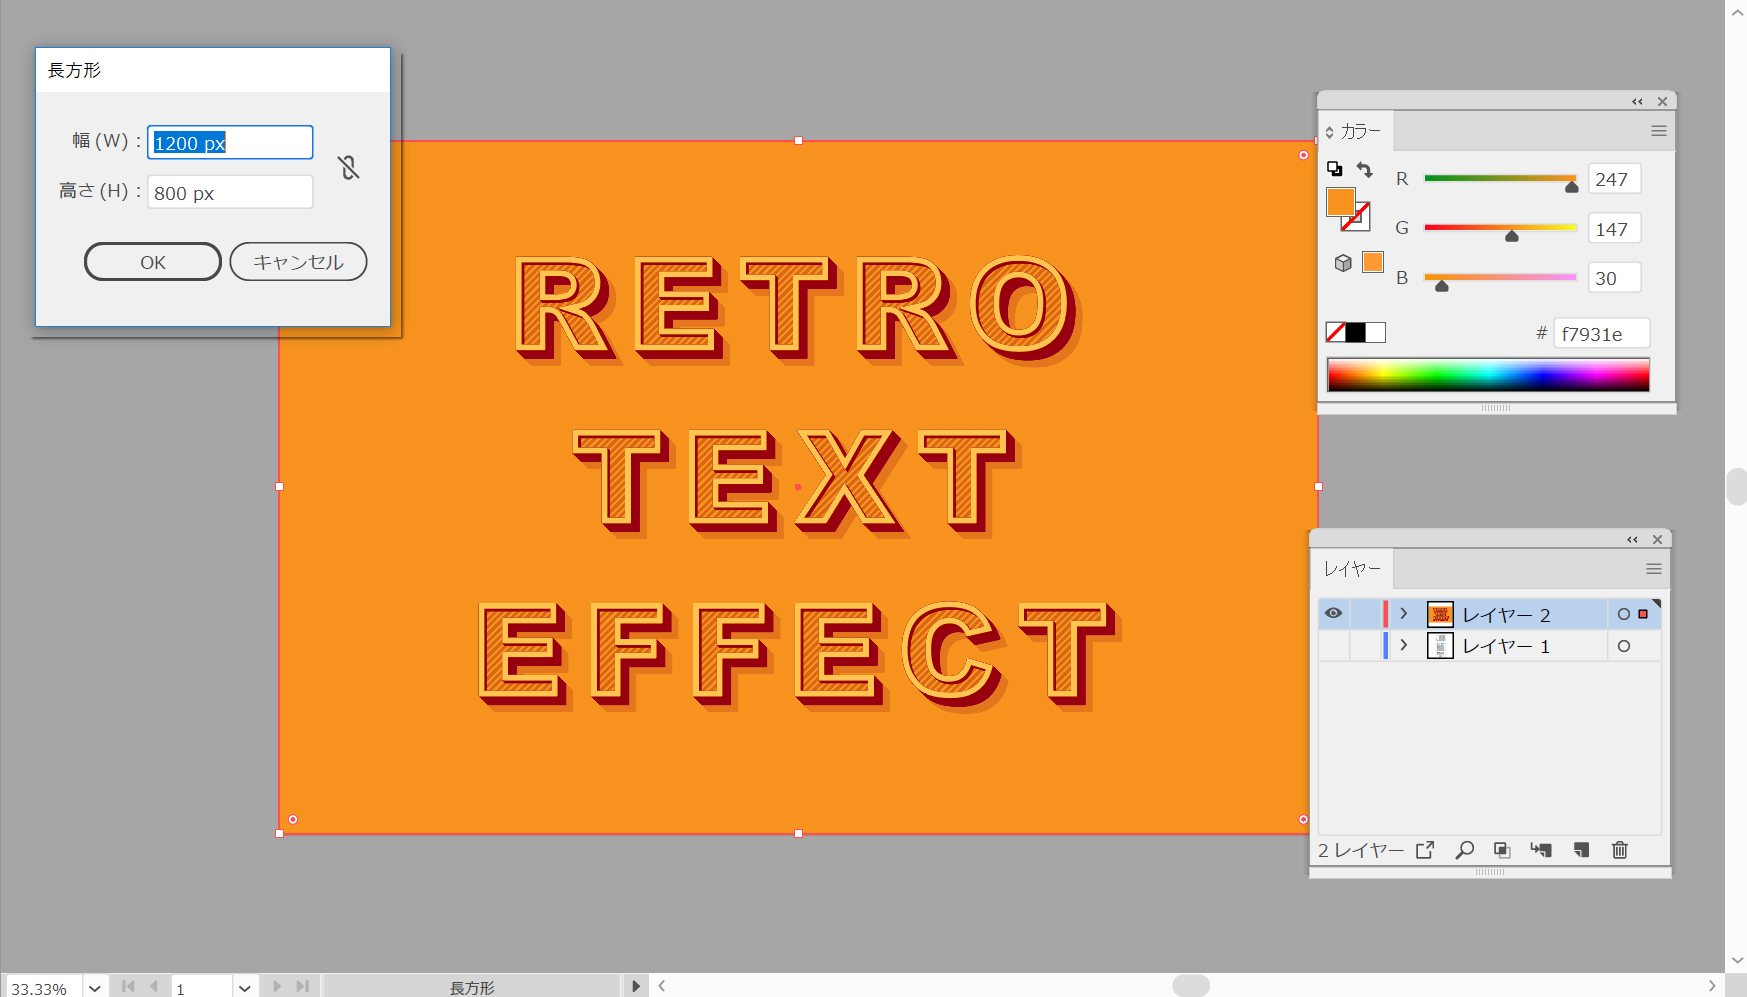Open the カラー panel options menu
Image resolution: width=1747 pixels, height=997 pixels.
click(1658, 131)
